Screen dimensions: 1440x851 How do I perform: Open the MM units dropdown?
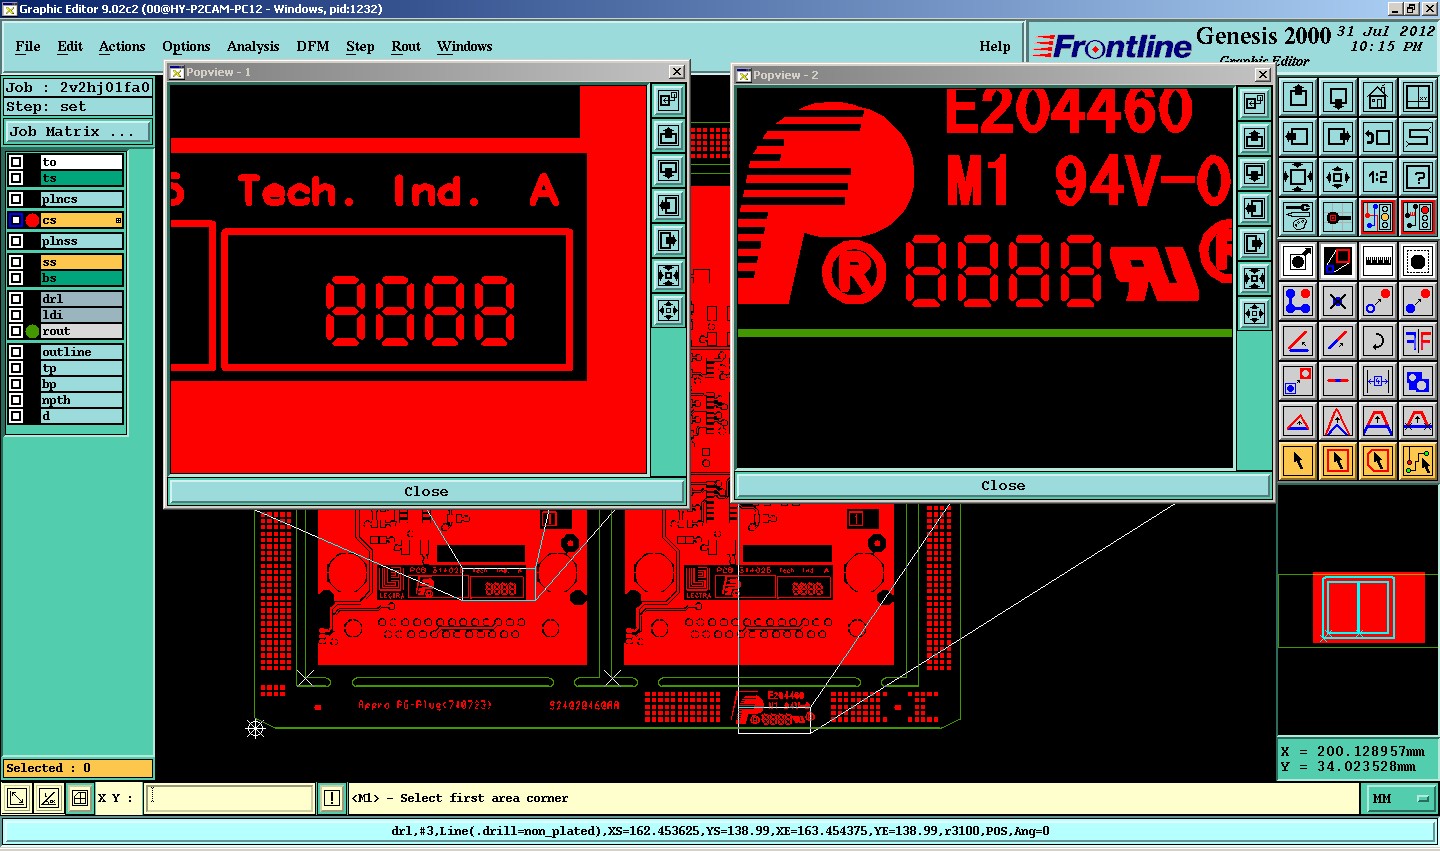[x=1400, y=798]
